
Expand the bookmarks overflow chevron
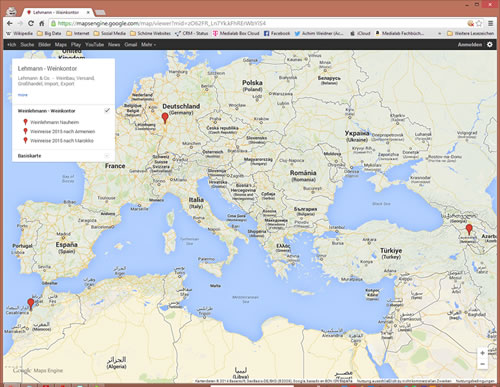(439, 33)
